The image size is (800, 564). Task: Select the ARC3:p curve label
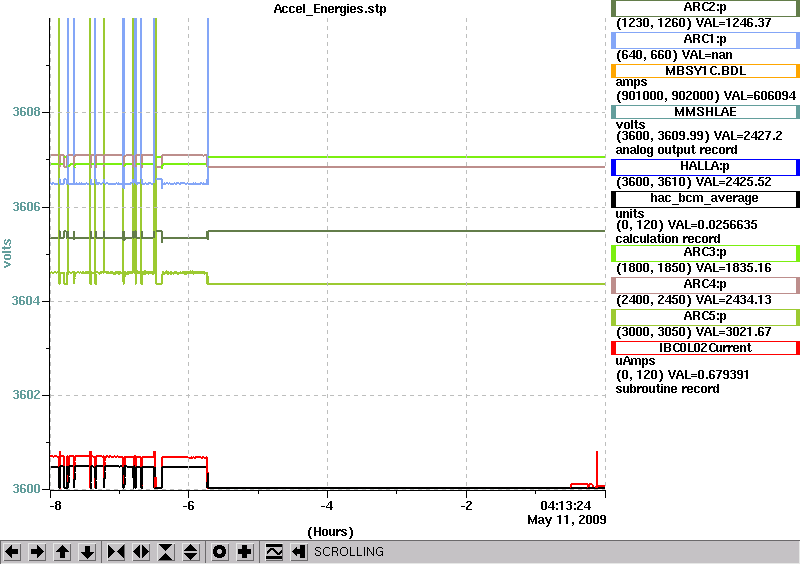point(705,253)
